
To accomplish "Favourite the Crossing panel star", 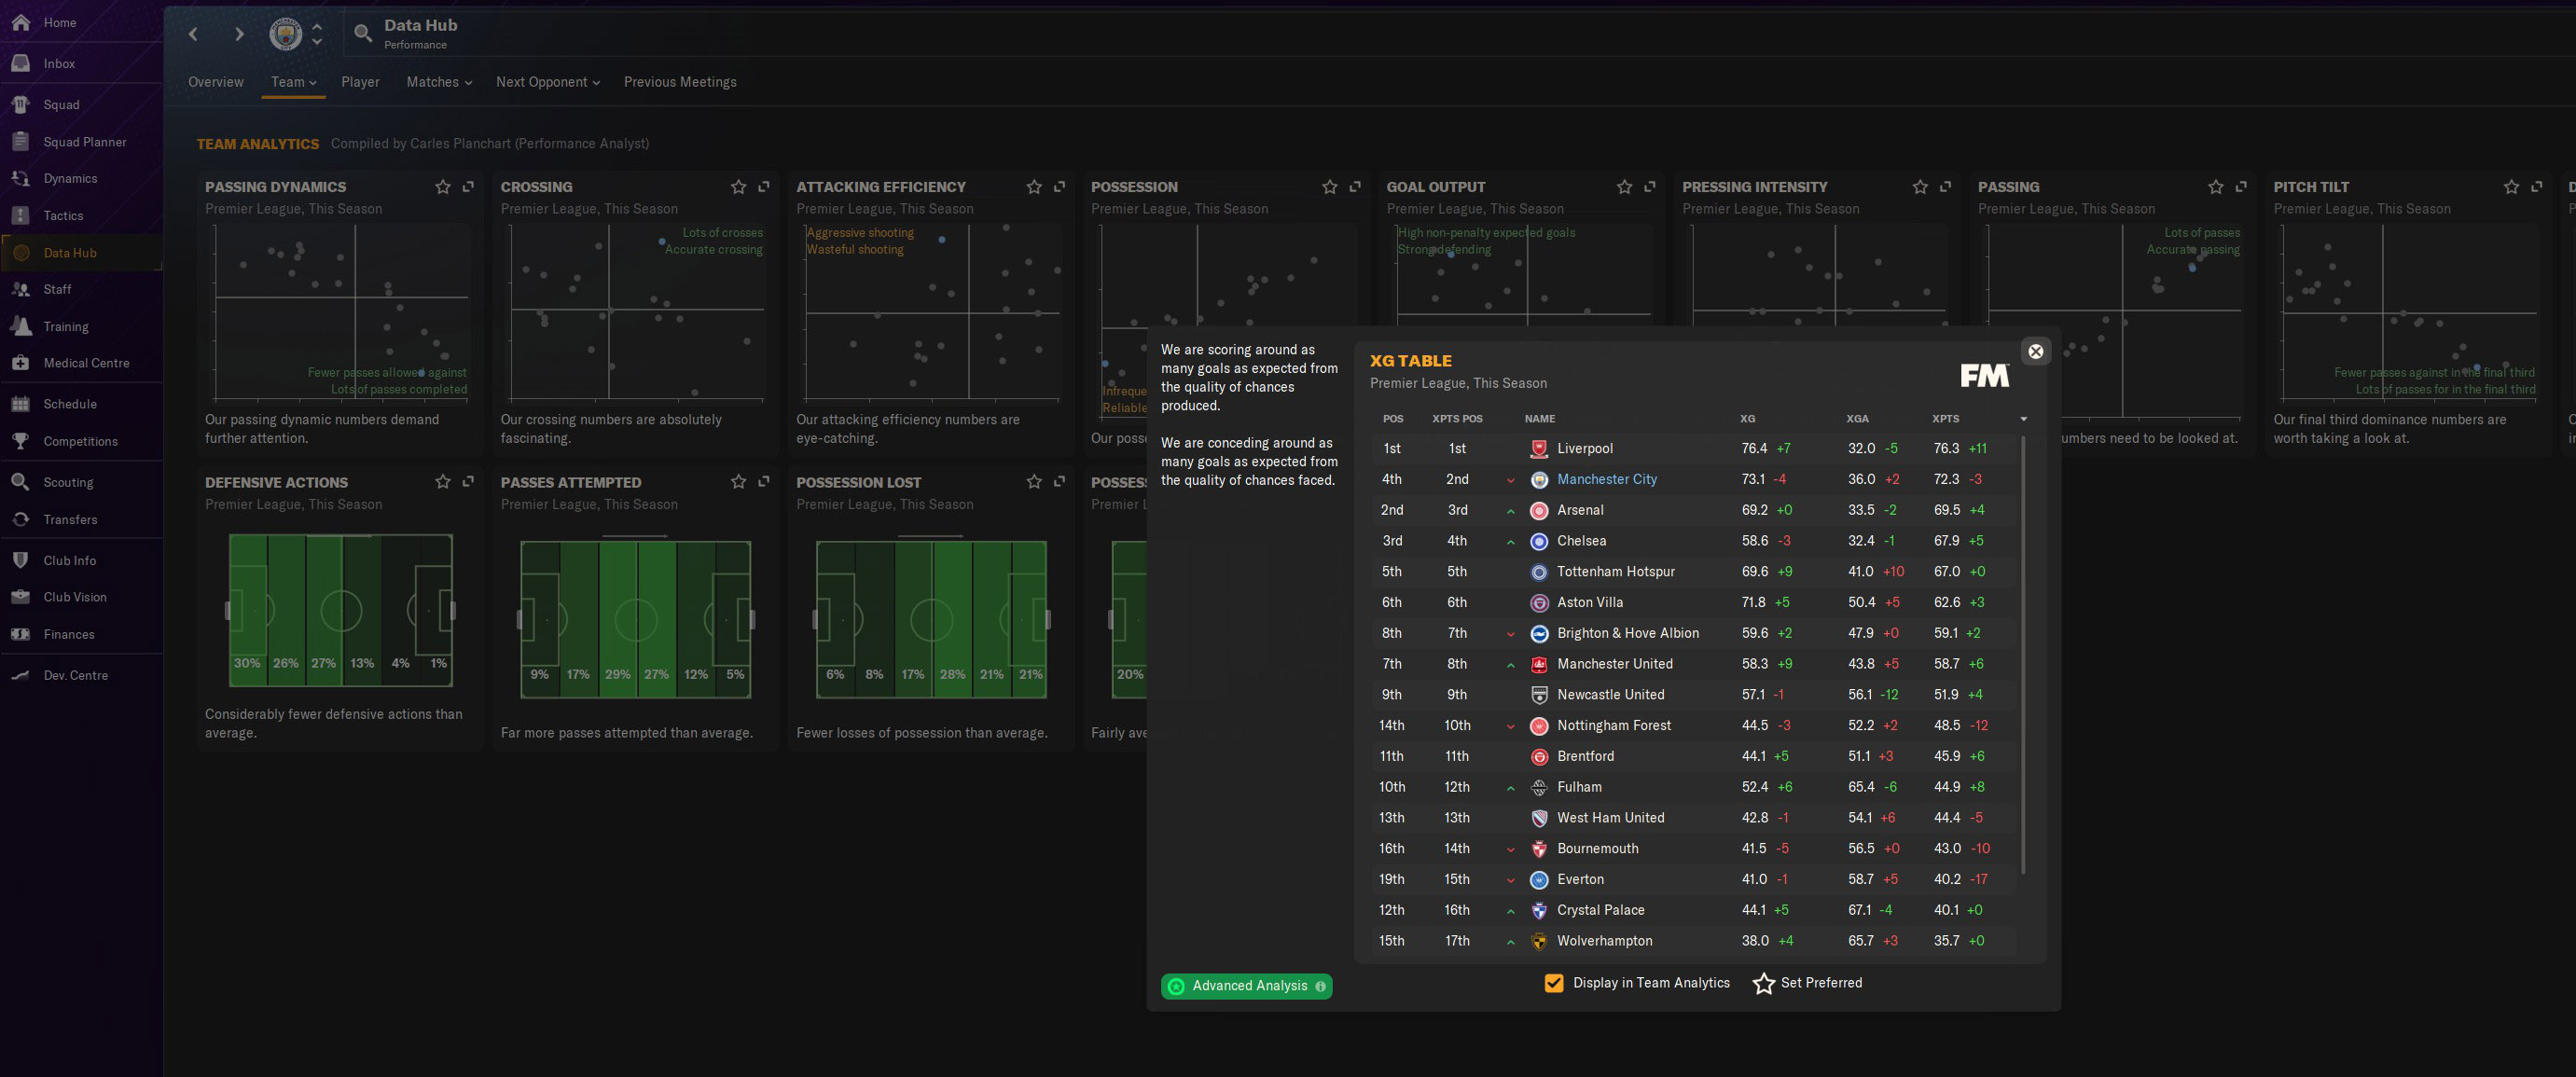I will point(738,186).
